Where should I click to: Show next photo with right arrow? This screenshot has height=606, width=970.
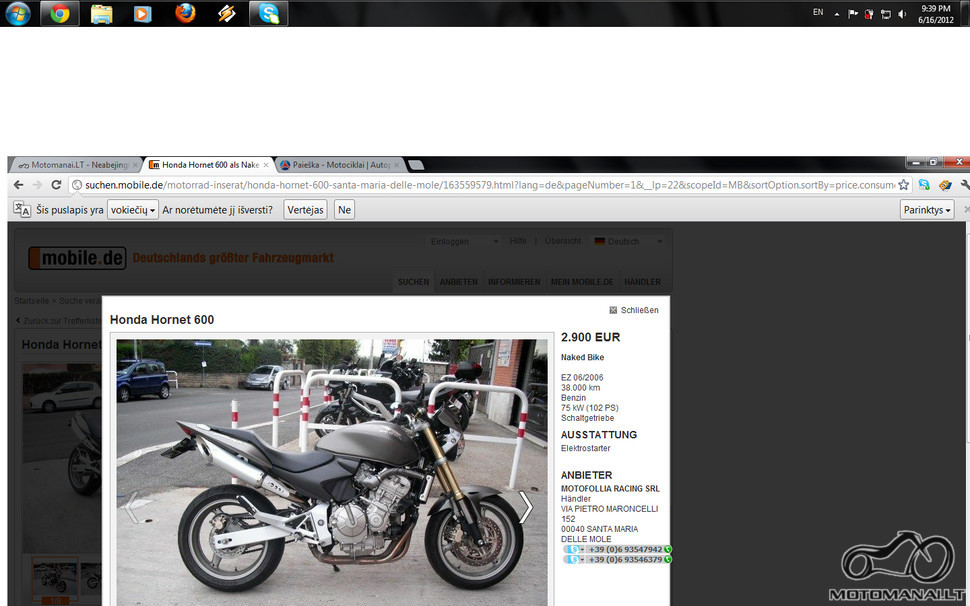[x=525, y=507]
